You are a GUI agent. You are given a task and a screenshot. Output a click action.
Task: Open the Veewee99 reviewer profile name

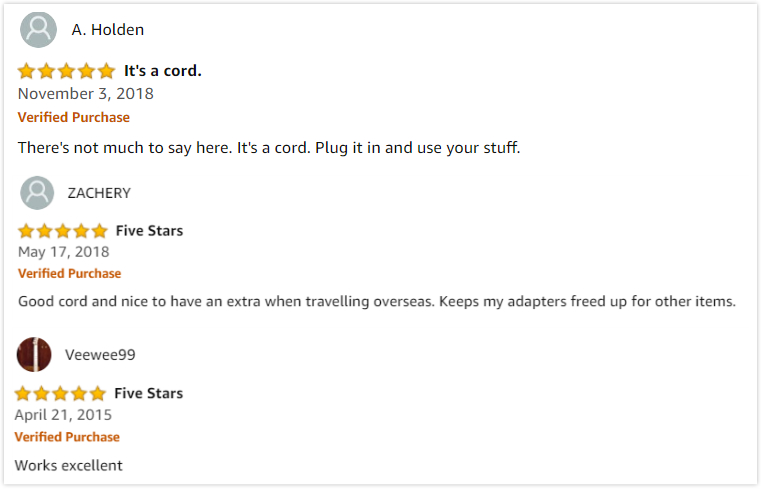click(x=100, y=355)
